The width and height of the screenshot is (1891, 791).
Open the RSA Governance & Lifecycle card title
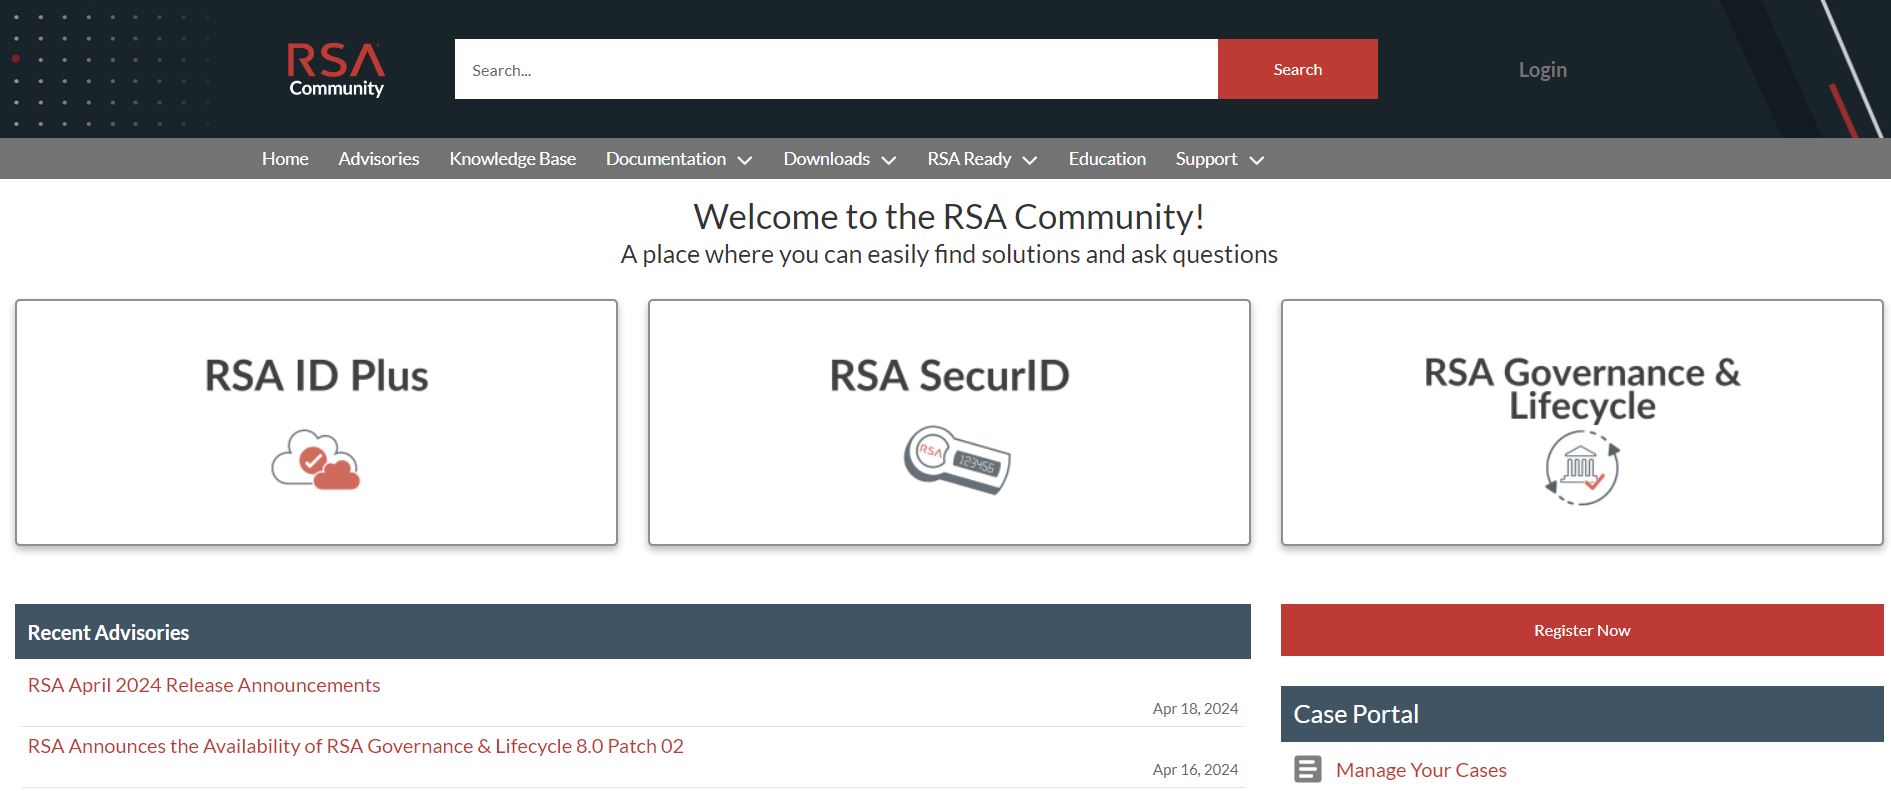tap(1582, 389)
